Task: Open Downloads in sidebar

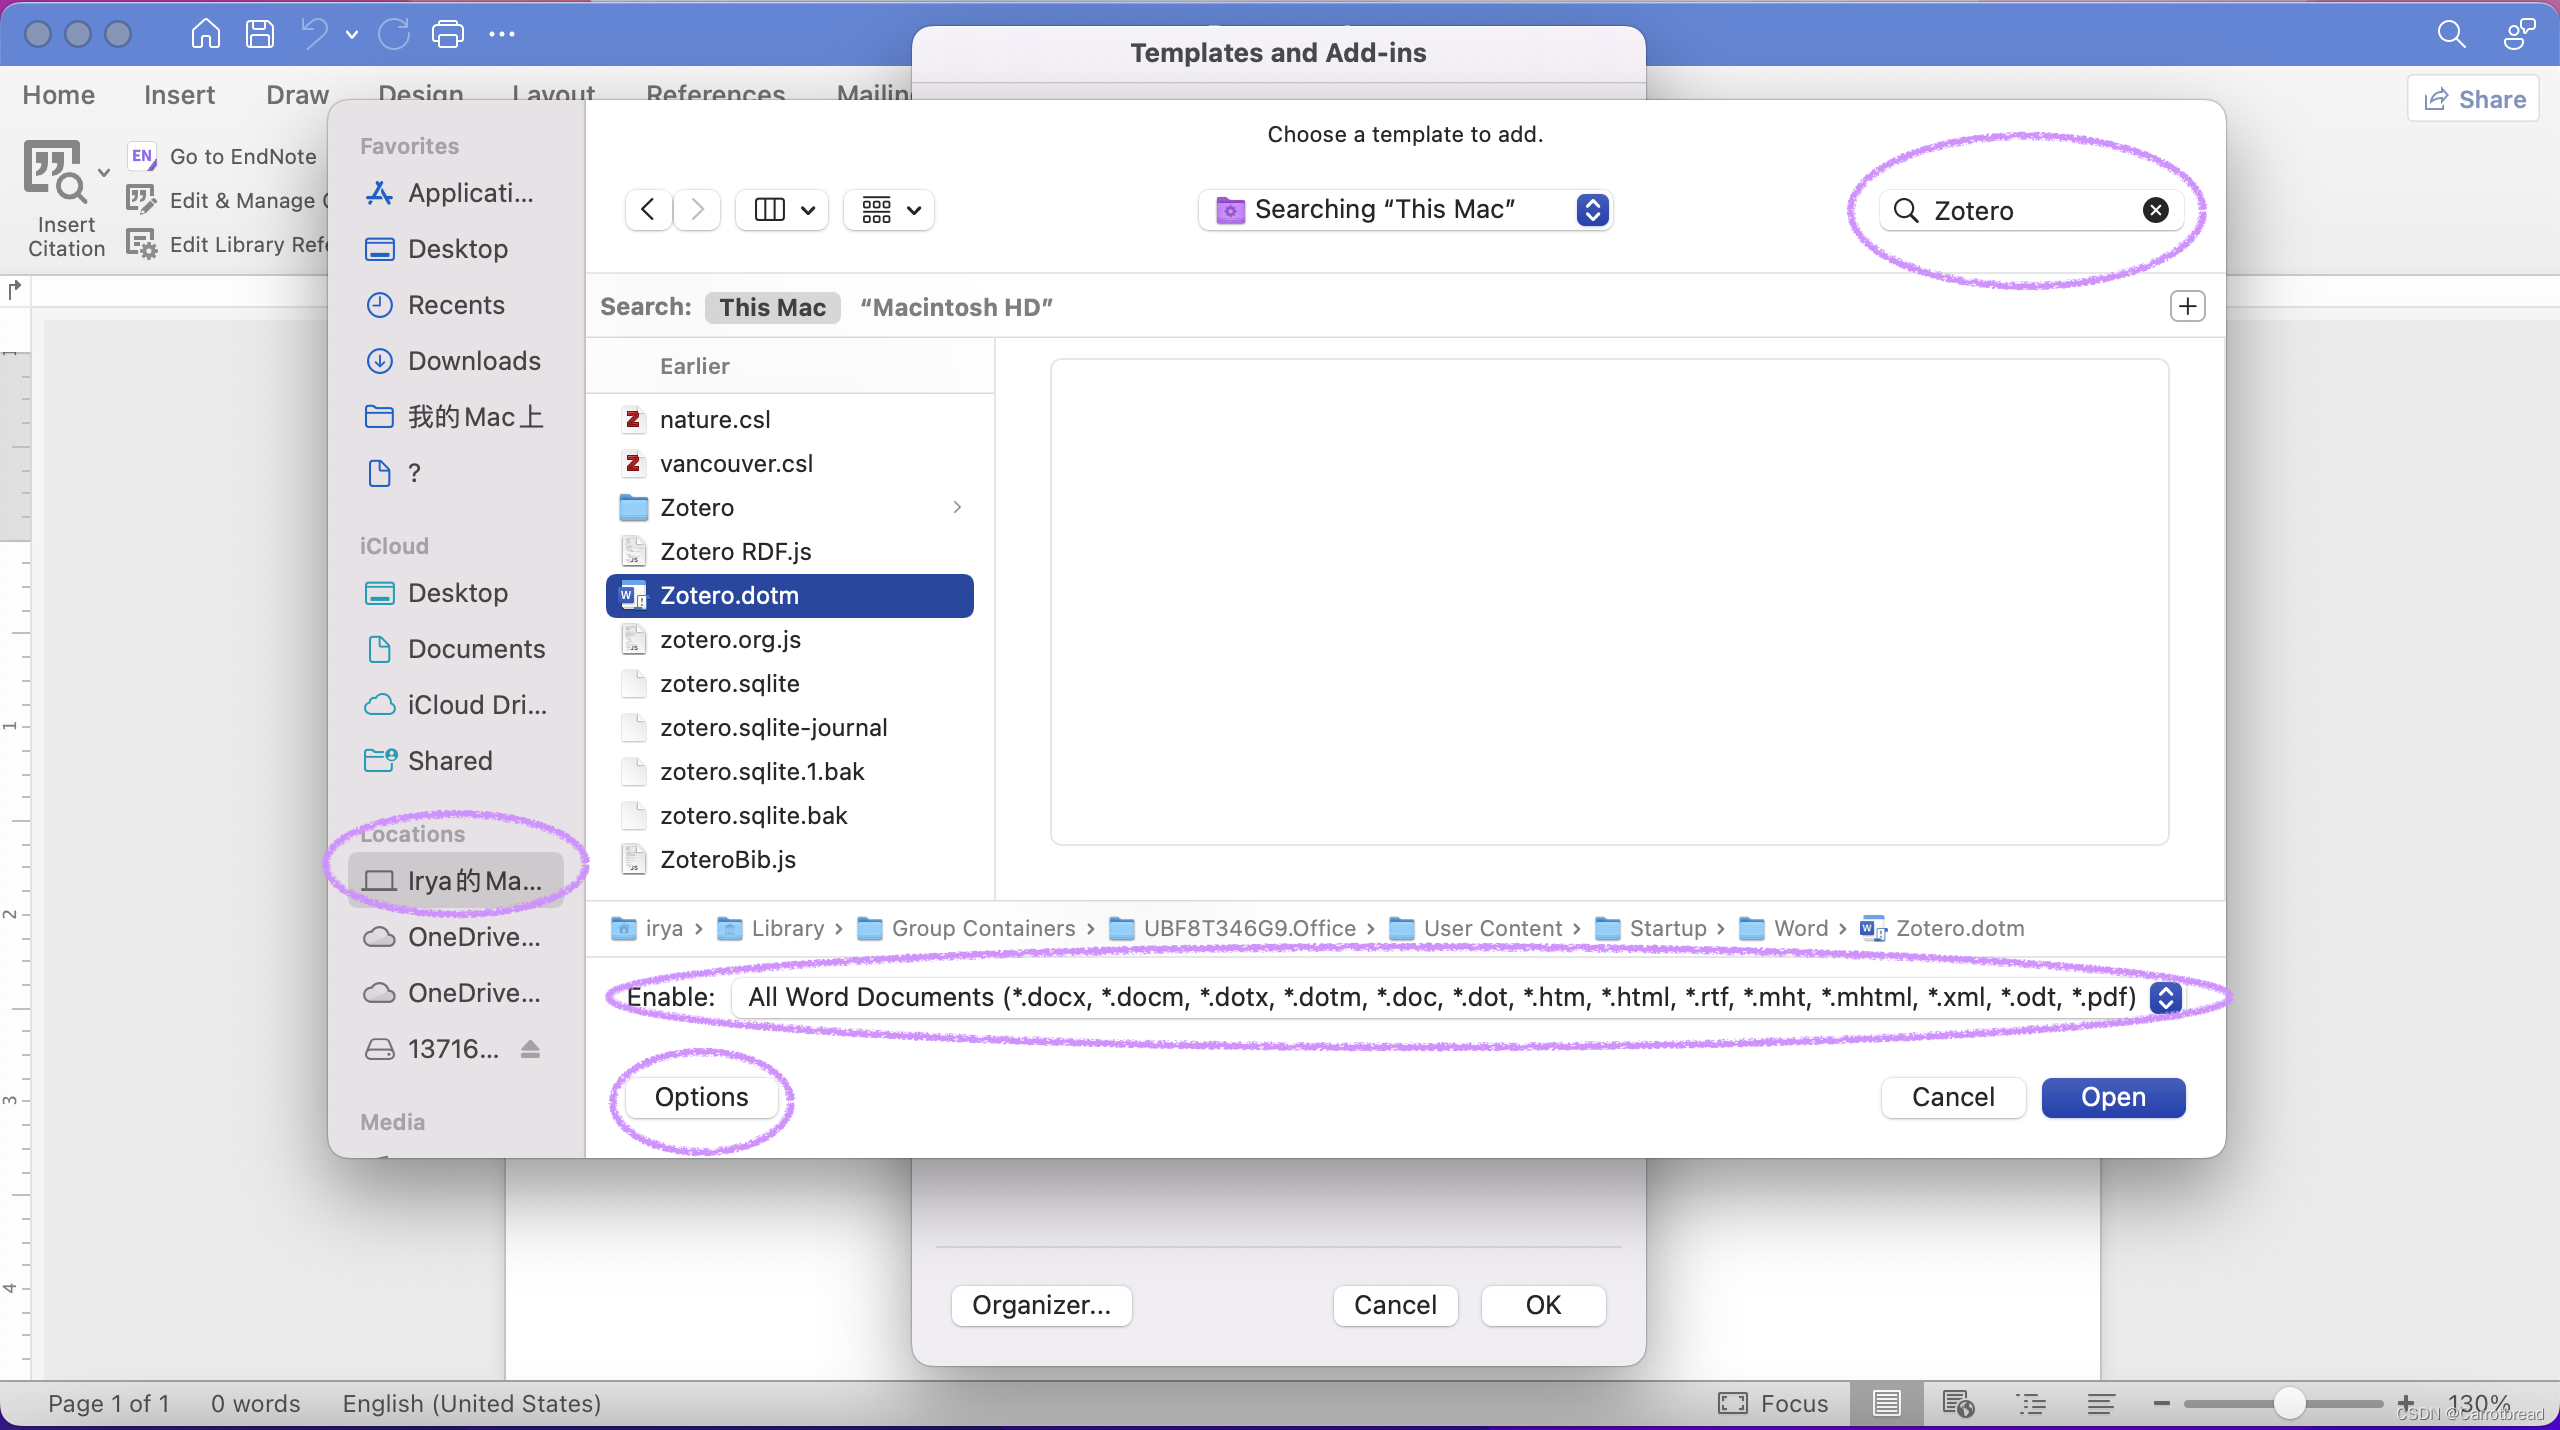Action: (453, 361)
